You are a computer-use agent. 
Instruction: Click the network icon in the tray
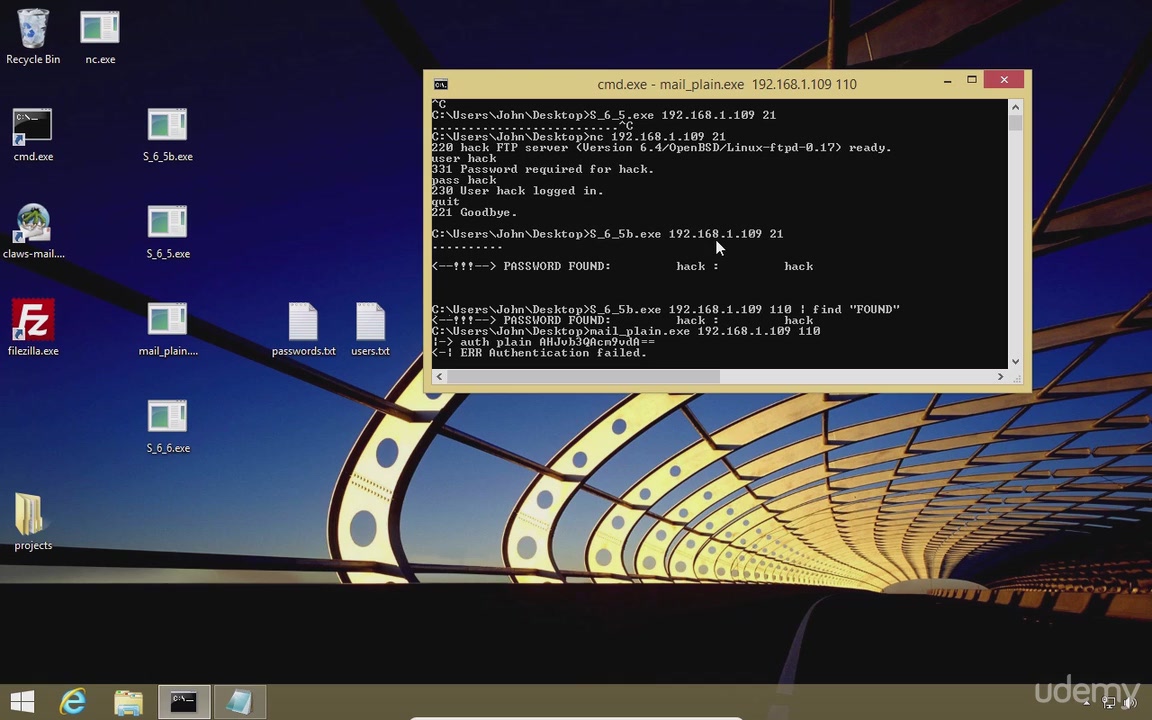pyautogui.click(x=1109, y=703)
